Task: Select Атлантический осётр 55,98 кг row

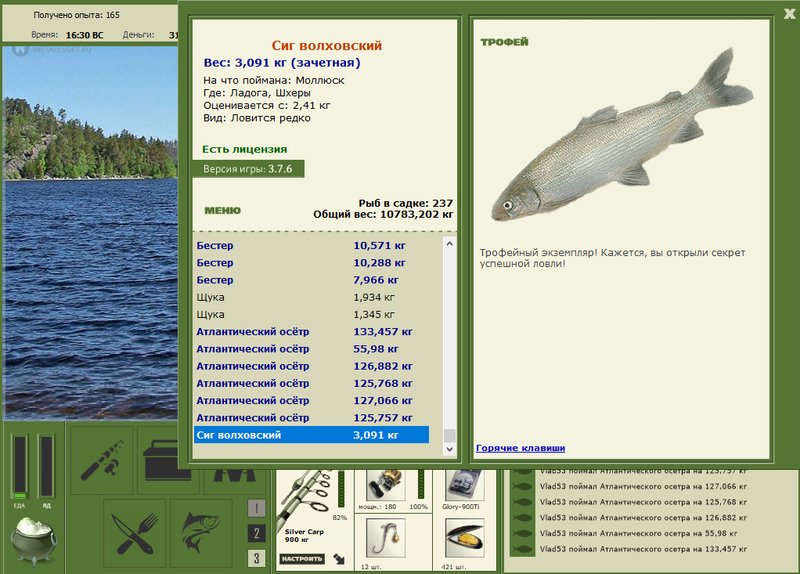Action: (311, 349)
